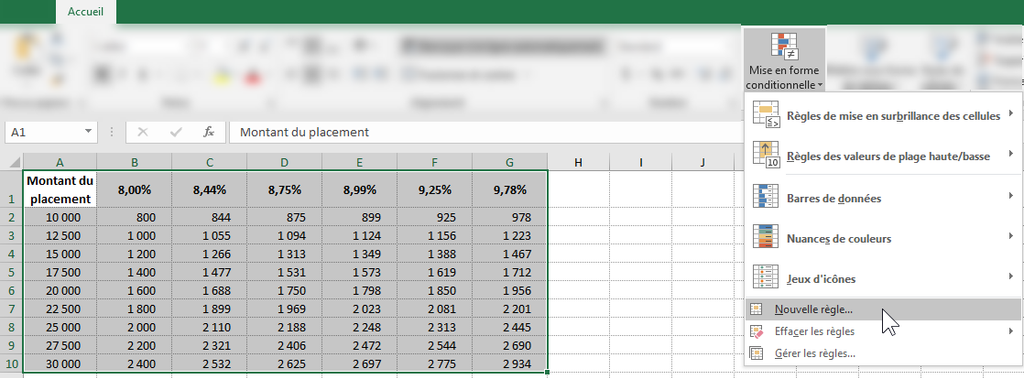Open the Nuances de couleurs submenu
The height and width of the screenshot is (378, 1024).
point(883,238)
